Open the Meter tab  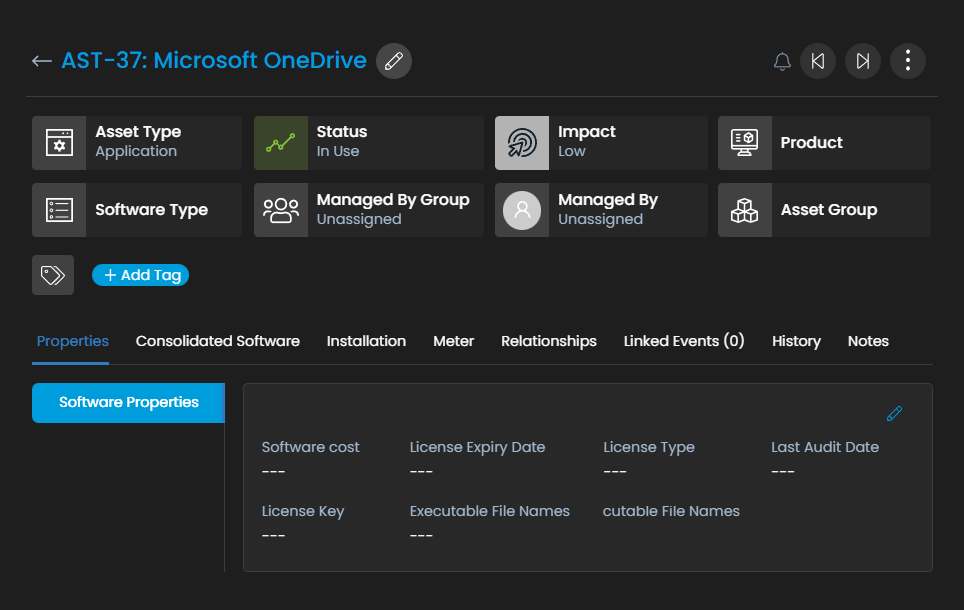[454, 341]
